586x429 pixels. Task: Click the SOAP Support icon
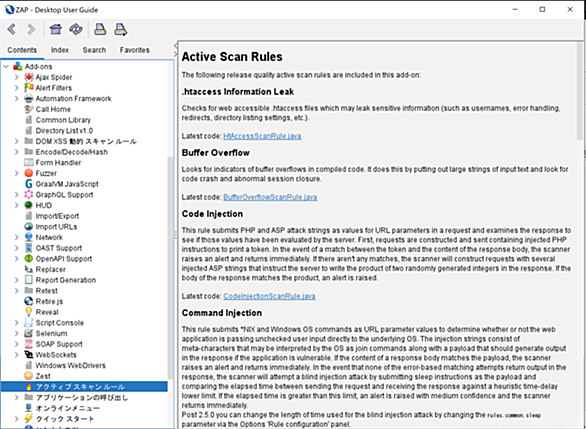29,344
